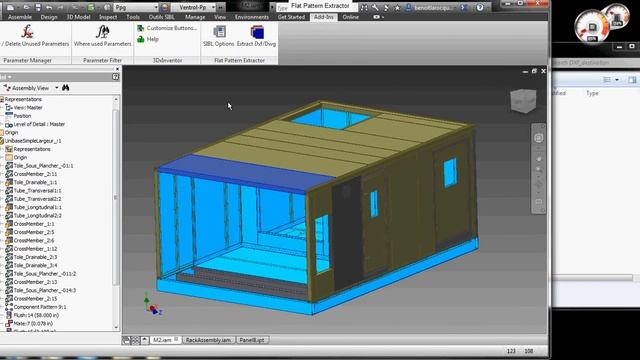Select Level of Detail : Master item

pos(39,124)
